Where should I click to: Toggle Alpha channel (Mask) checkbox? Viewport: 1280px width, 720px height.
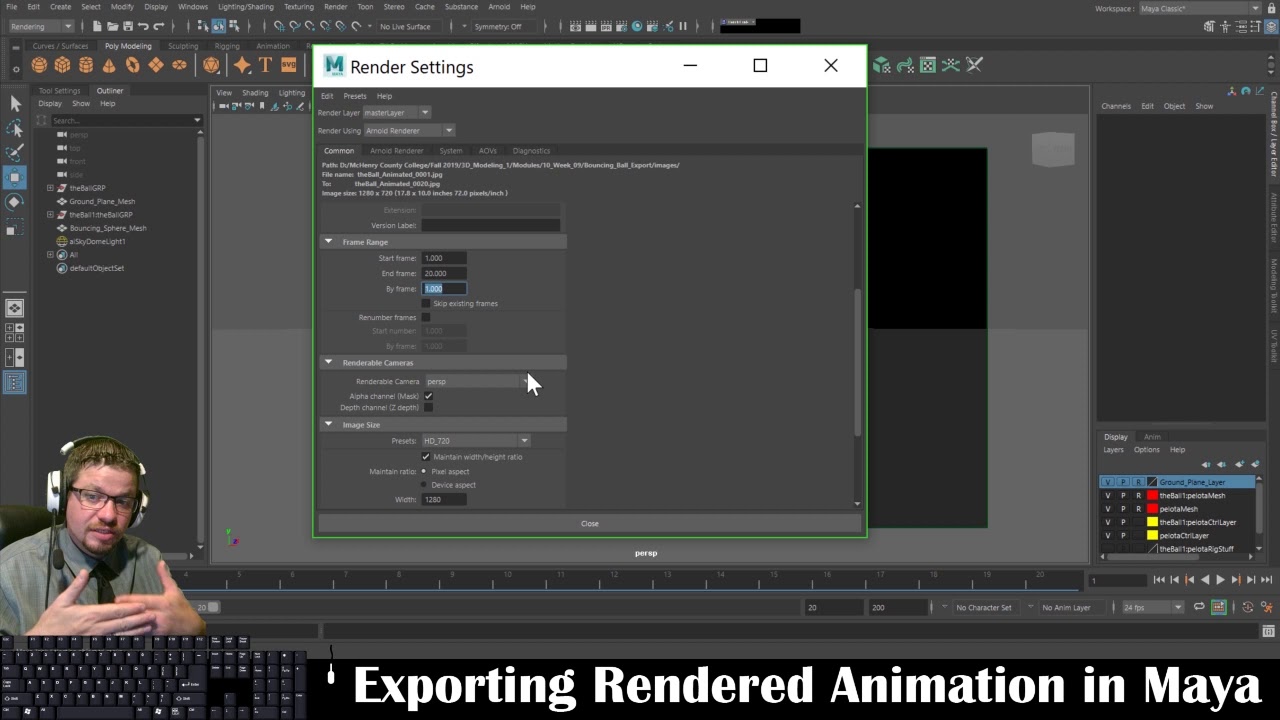[428, 396]
